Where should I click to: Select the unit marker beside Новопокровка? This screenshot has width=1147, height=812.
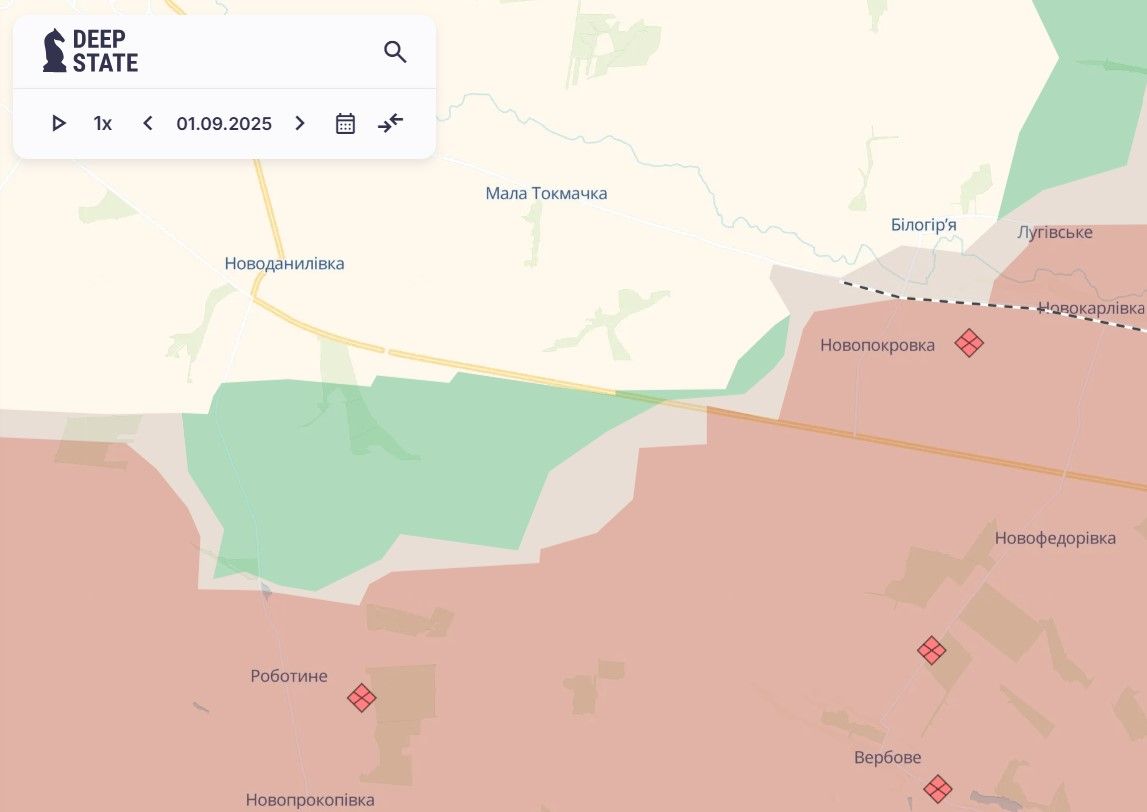coord(968,343)
